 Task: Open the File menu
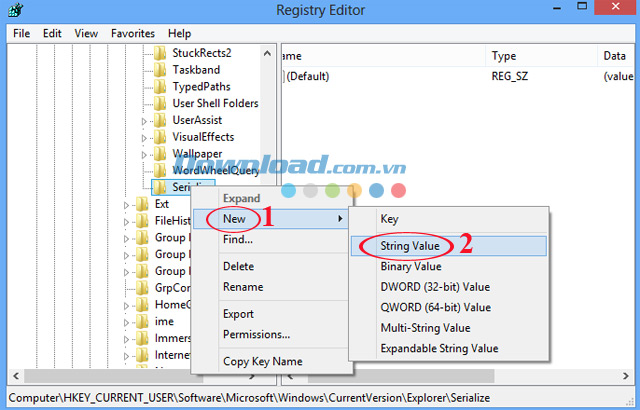(x=21, y=33)
